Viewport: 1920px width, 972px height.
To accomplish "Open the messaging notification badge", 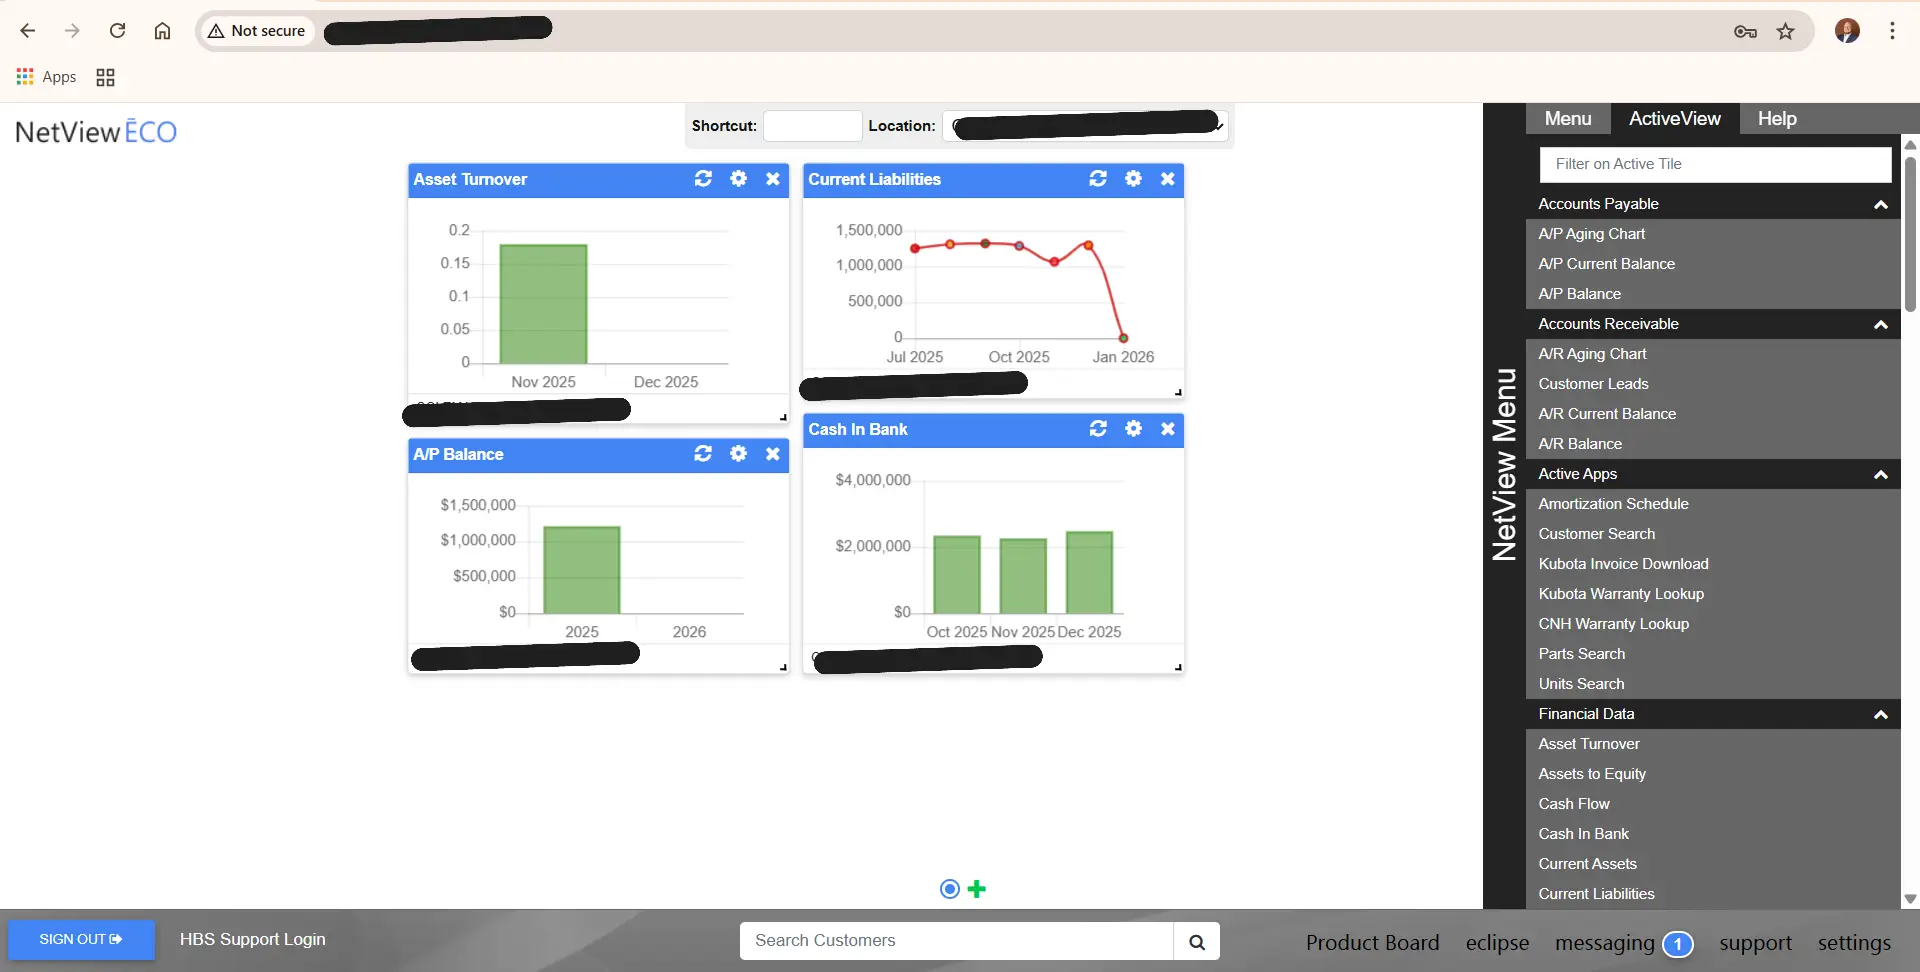I will (x=1677, y=943).
